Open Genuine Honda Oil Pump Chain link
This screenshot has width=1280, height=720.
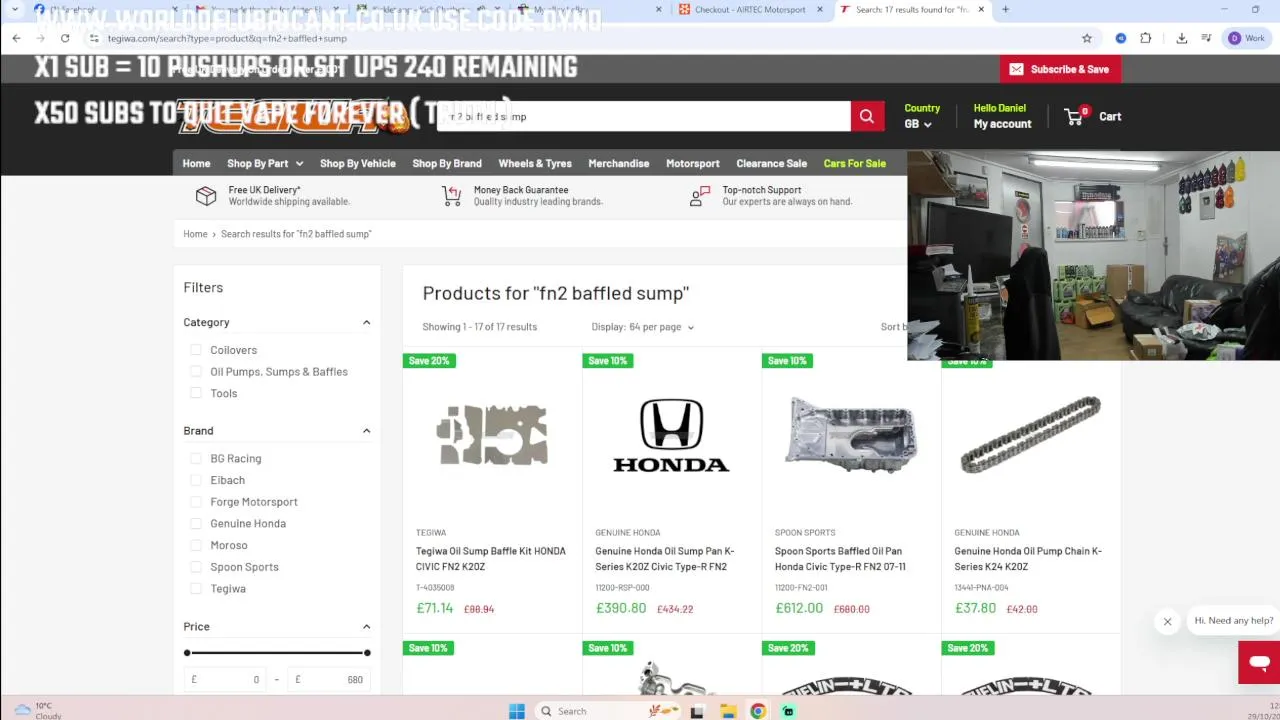coord(1028,559)
